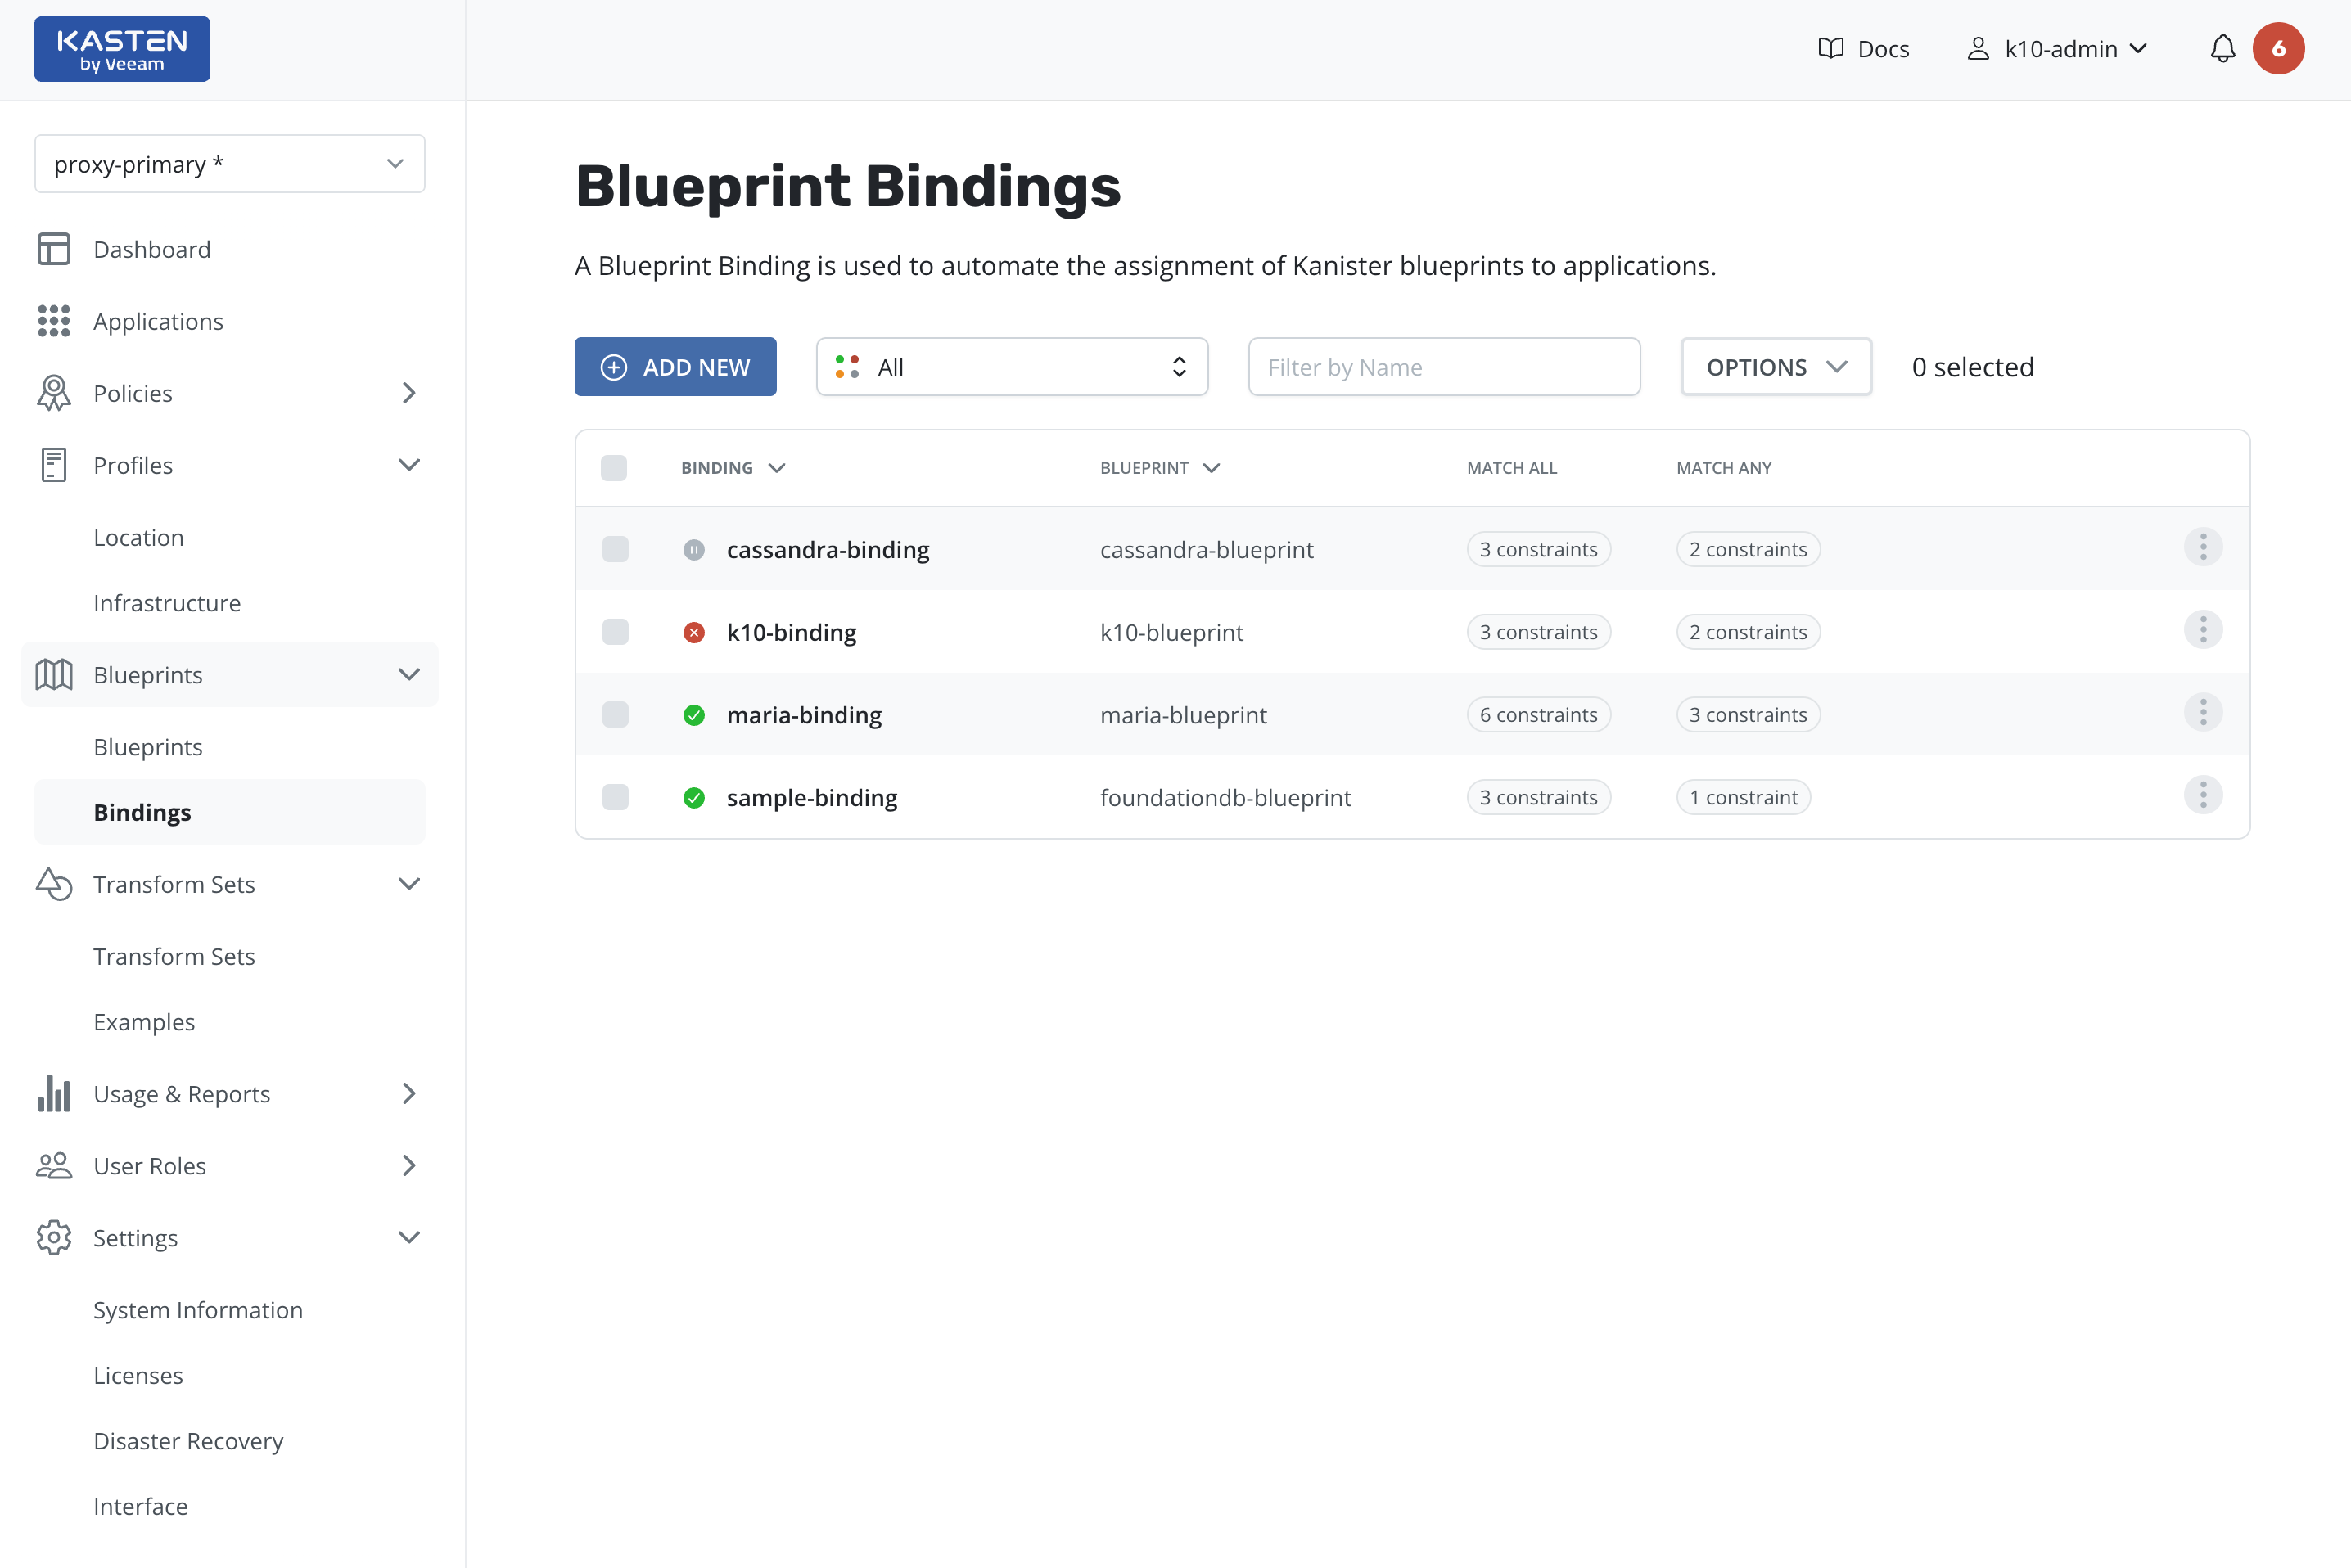Open Policies from the sidebar

pos(132,393)
